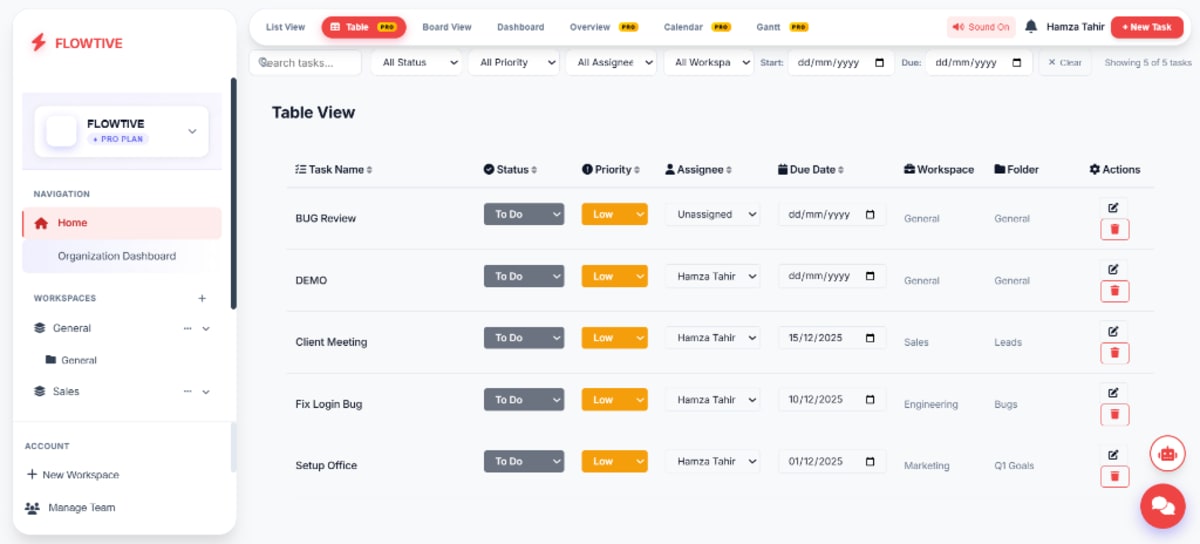The image size is (1200, 544).
Task: Delete the Client Meeting task
Action: pyautogui.click(x=1114, y=353)
